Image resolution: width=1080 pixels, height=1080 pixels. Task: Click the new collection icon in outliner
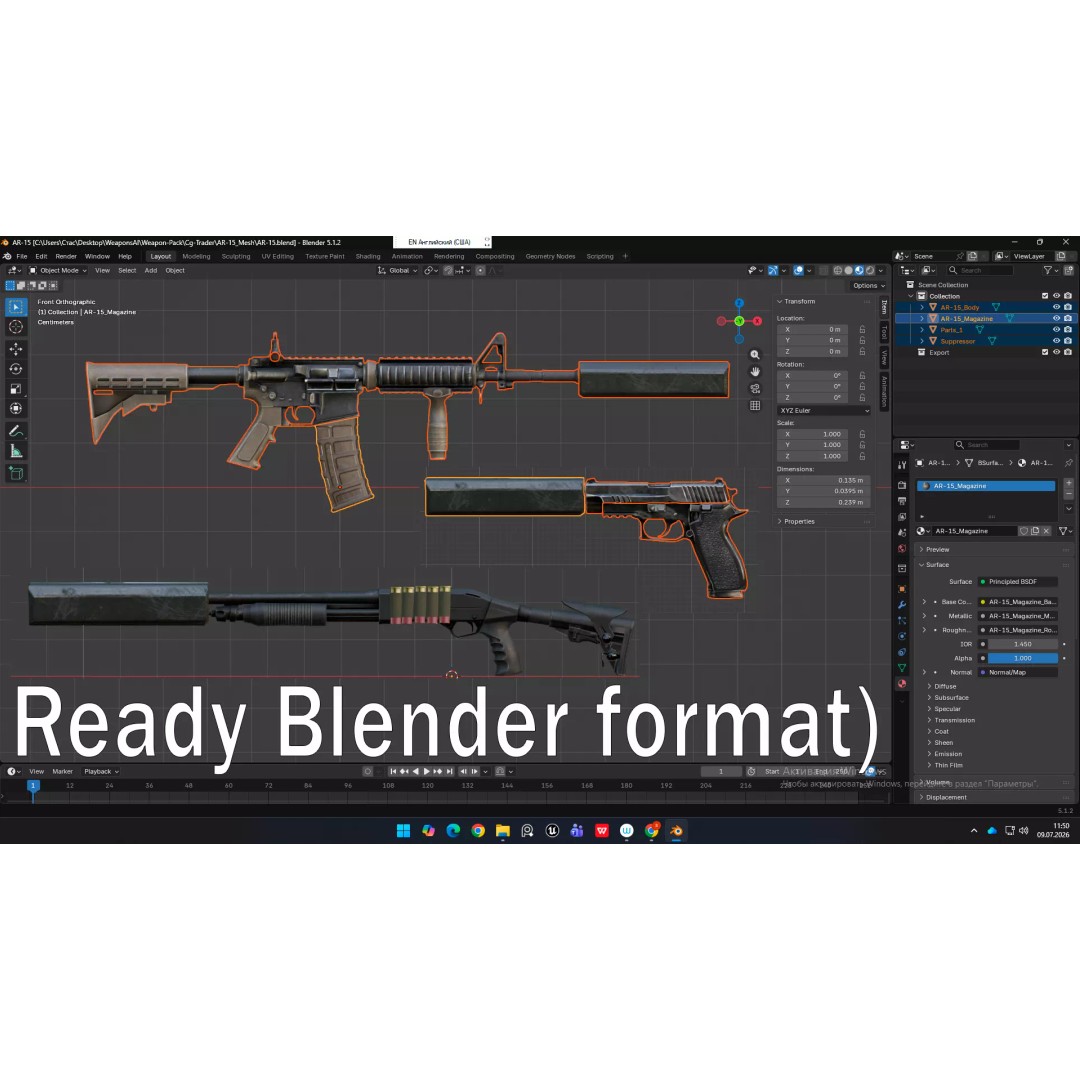[1069, 271]
